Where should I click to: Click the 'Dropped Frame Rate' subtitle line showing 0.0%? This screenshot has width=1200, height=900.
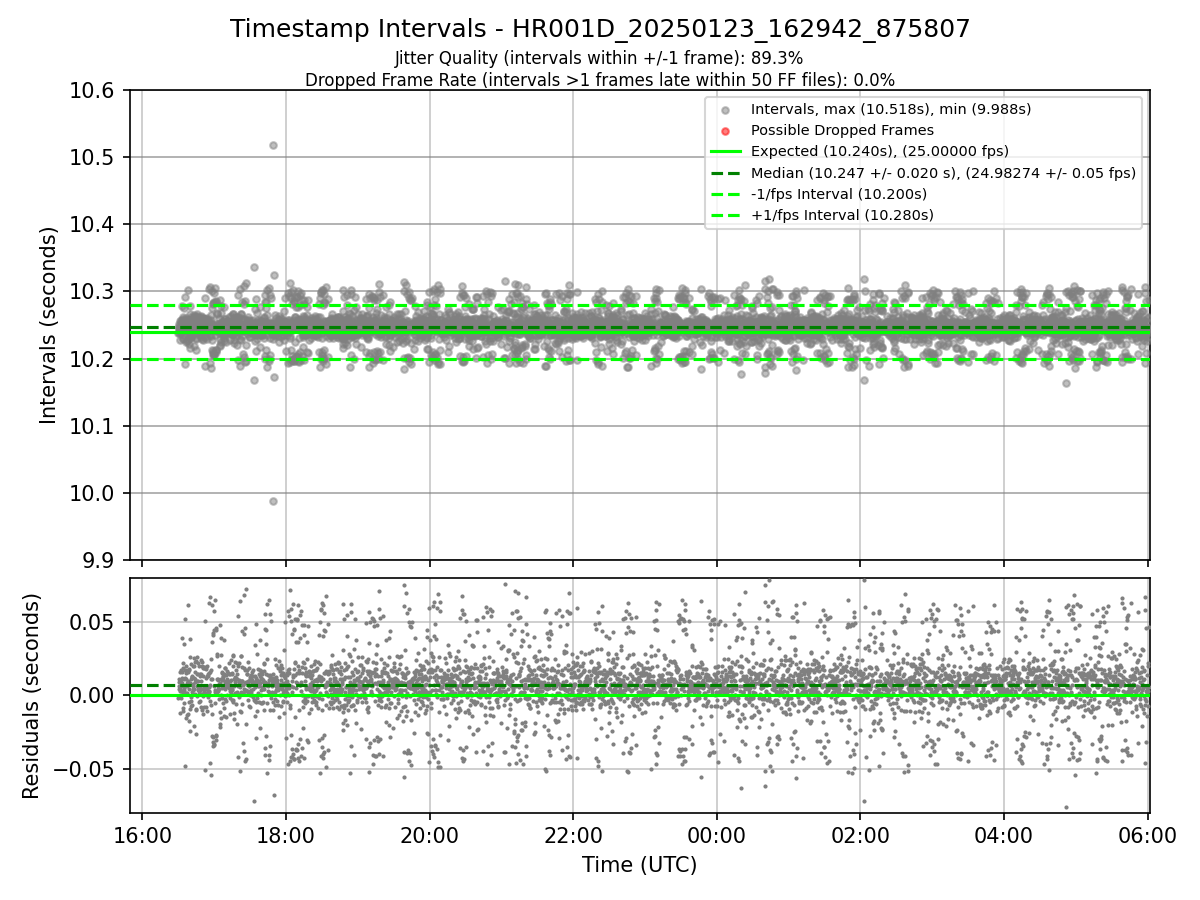[x=600, y=79]
